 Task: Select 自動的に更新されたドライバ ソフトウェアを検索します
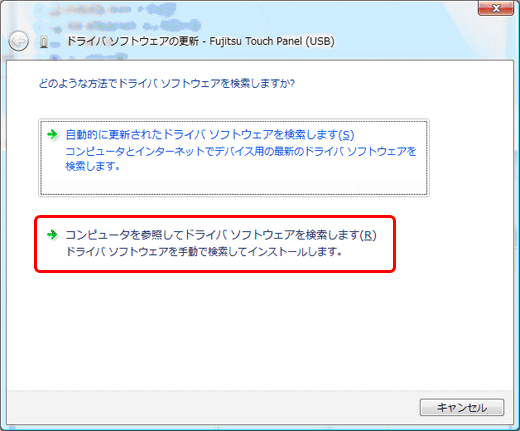click(210, 135)
